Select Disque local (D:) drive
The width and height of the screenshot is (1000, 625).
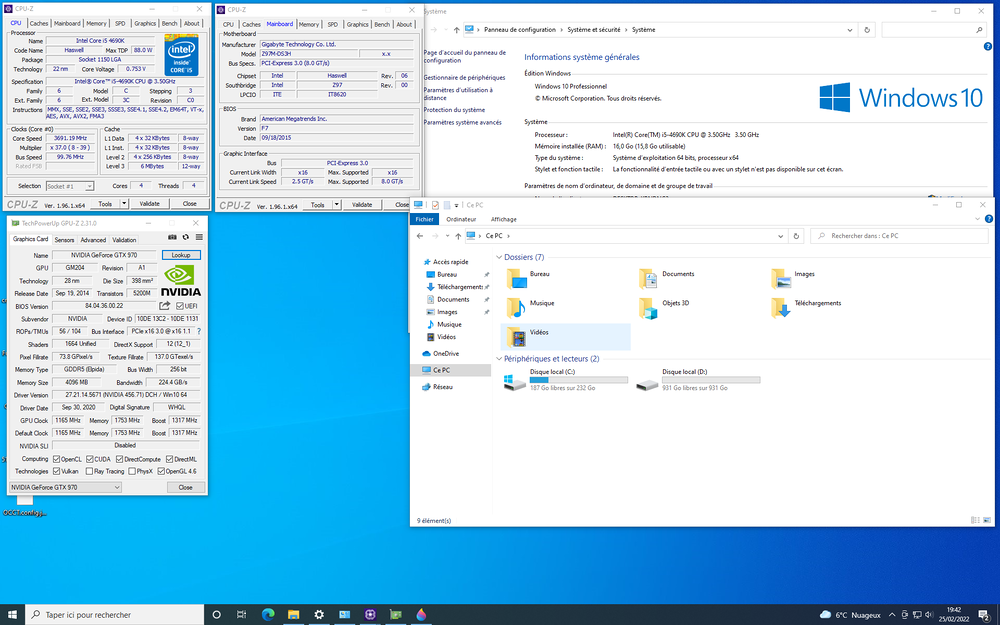(698, 380)
